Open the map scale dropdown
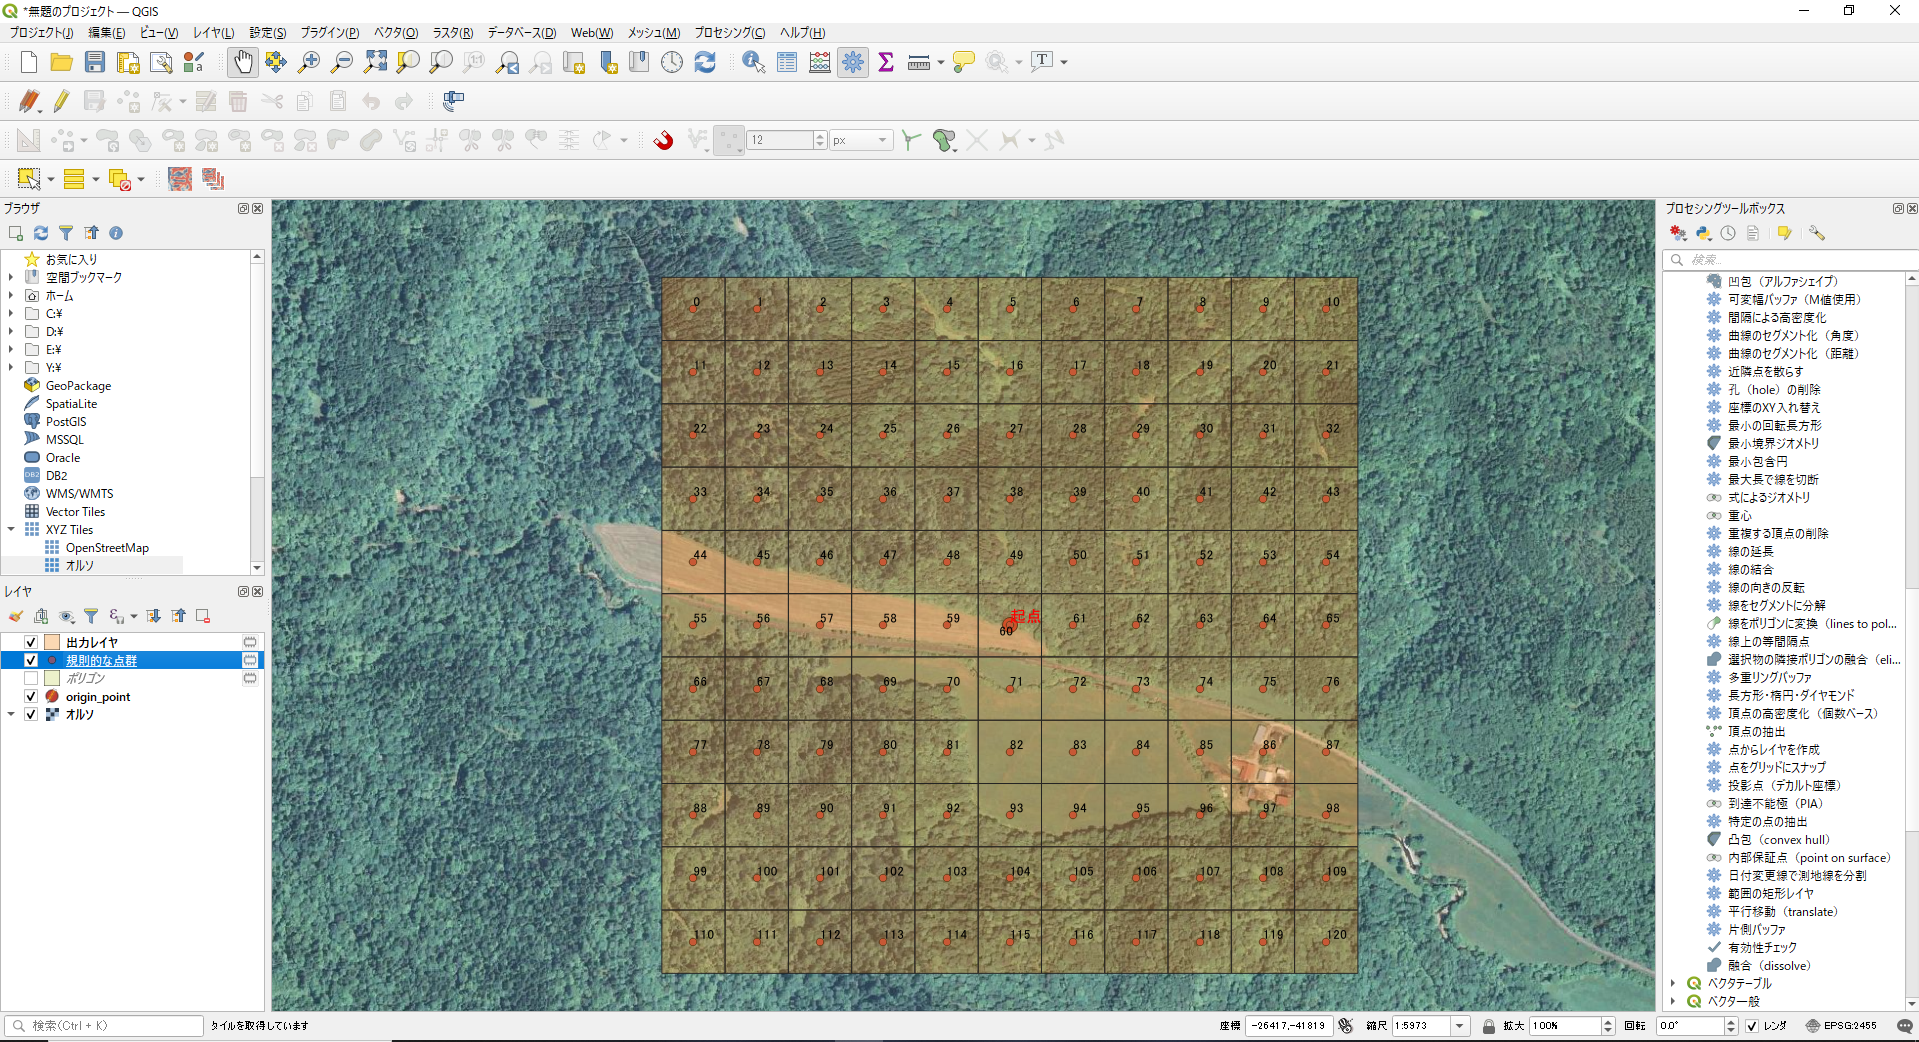The height and width of the screenshot is (1042, 1919). click(1460, 1026)
